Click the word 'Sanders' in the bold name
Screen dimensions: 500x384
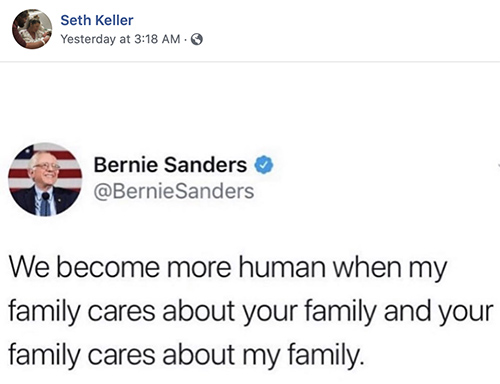[x=205, y=165]
